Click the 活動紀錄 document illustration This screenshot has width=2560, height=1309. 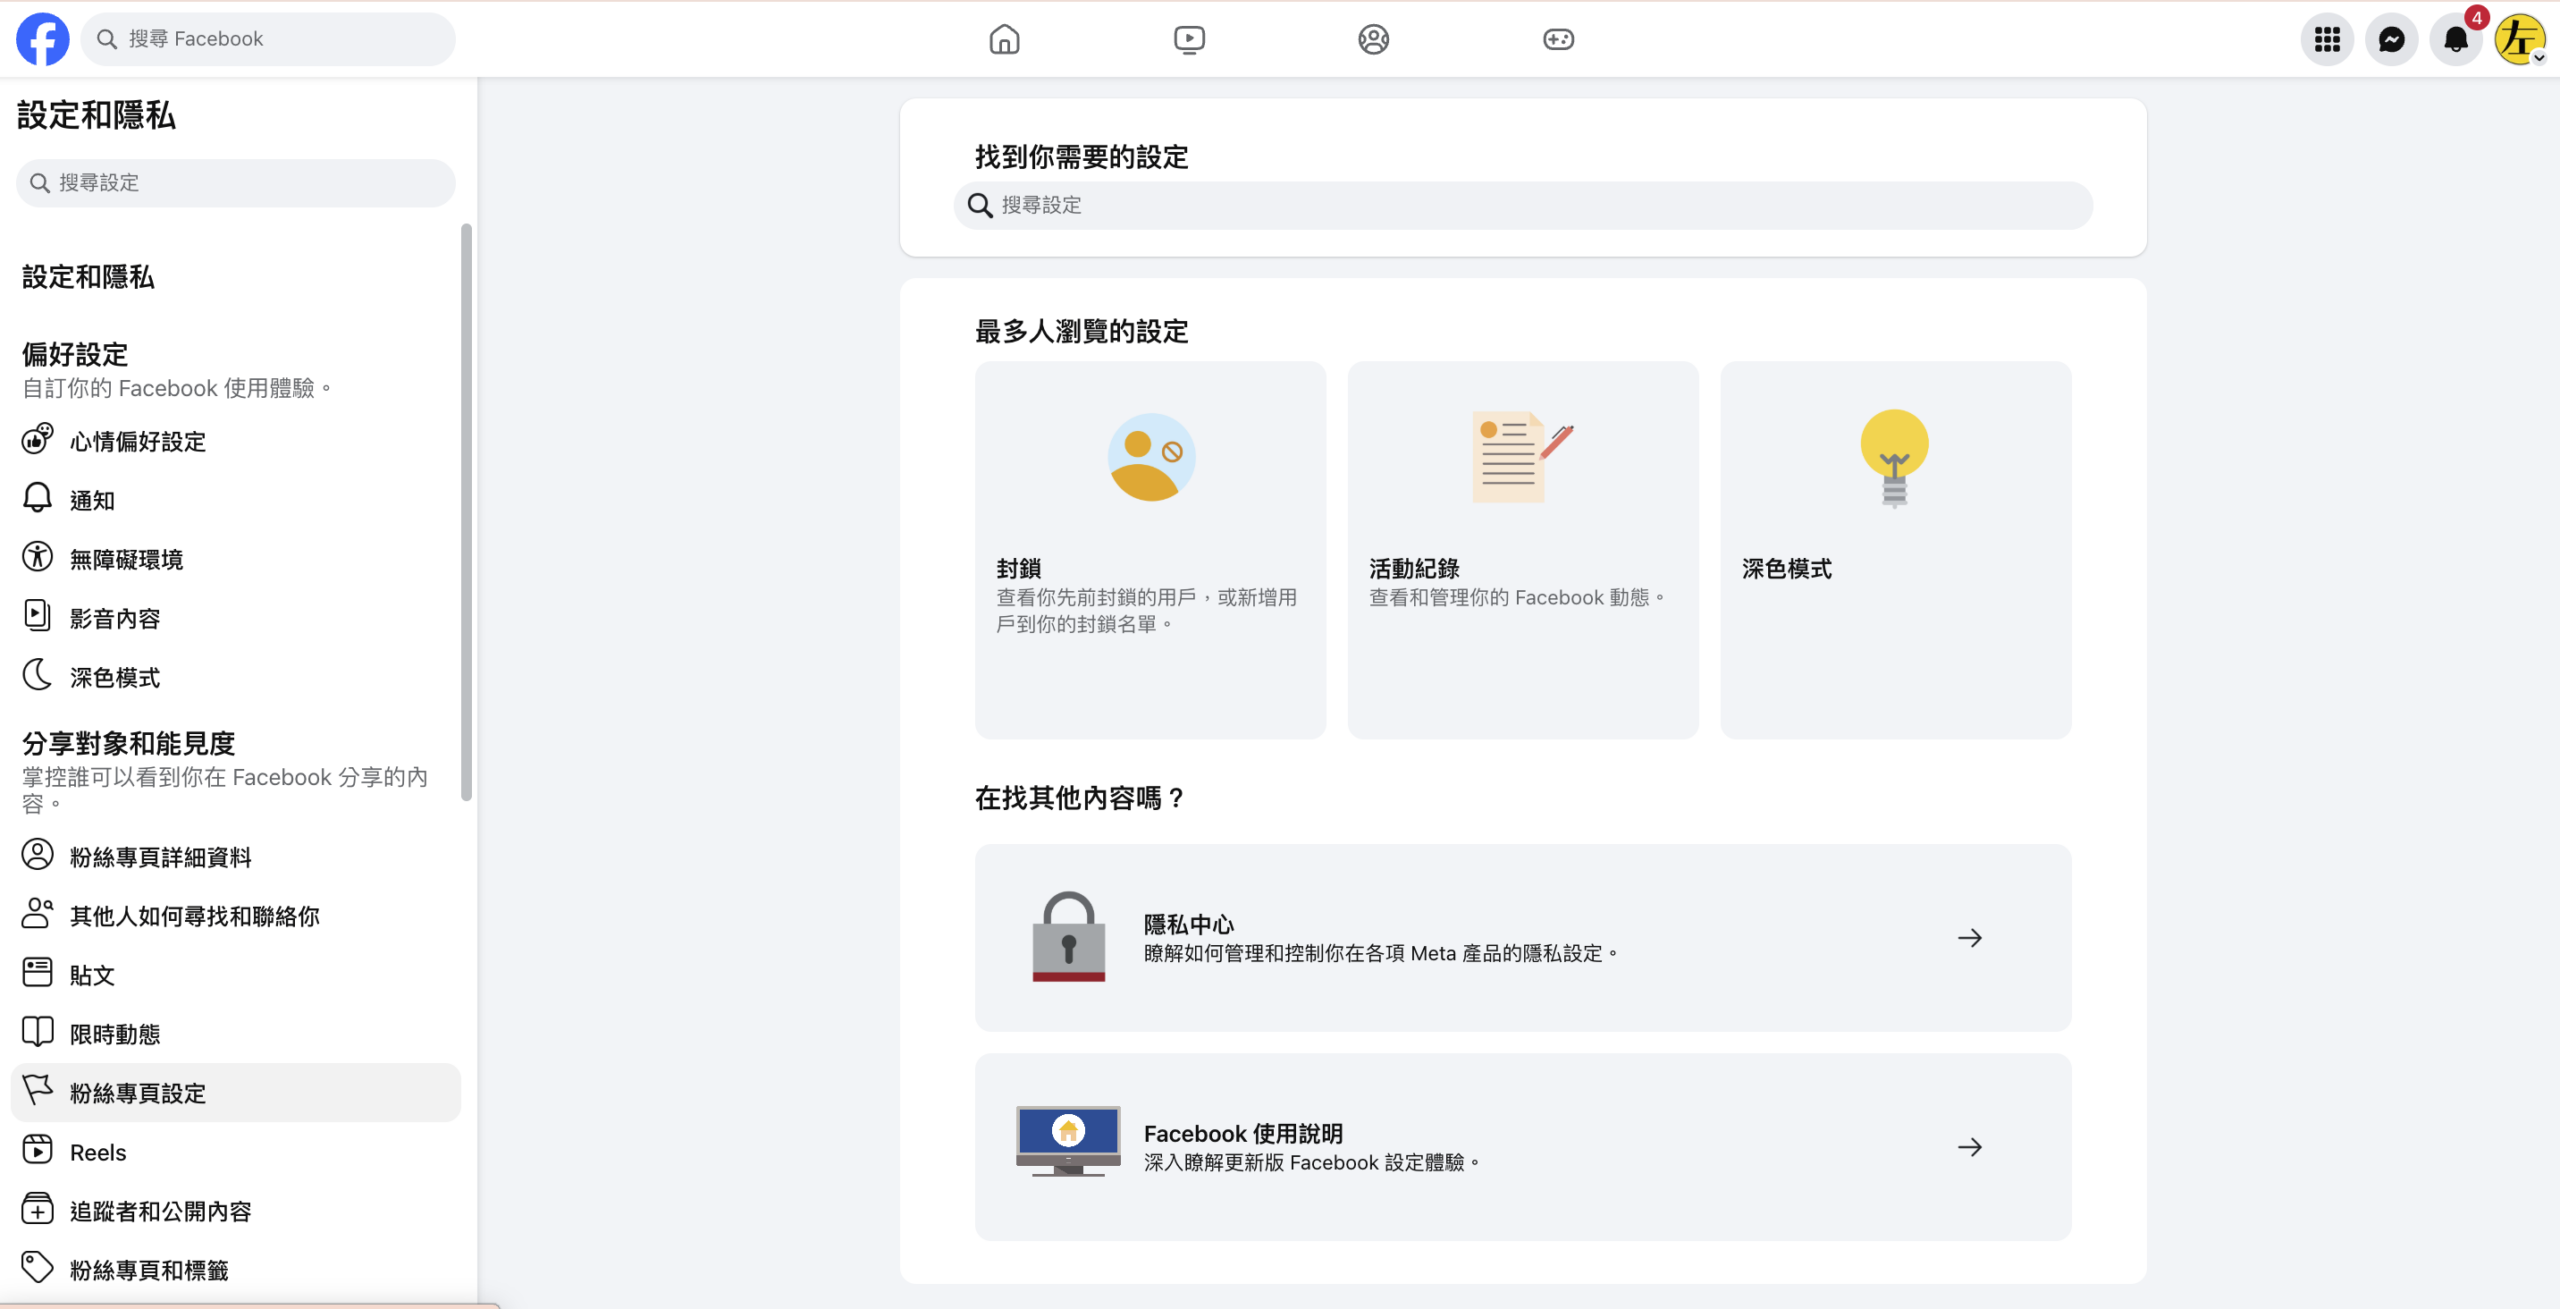pos(1522,457)
